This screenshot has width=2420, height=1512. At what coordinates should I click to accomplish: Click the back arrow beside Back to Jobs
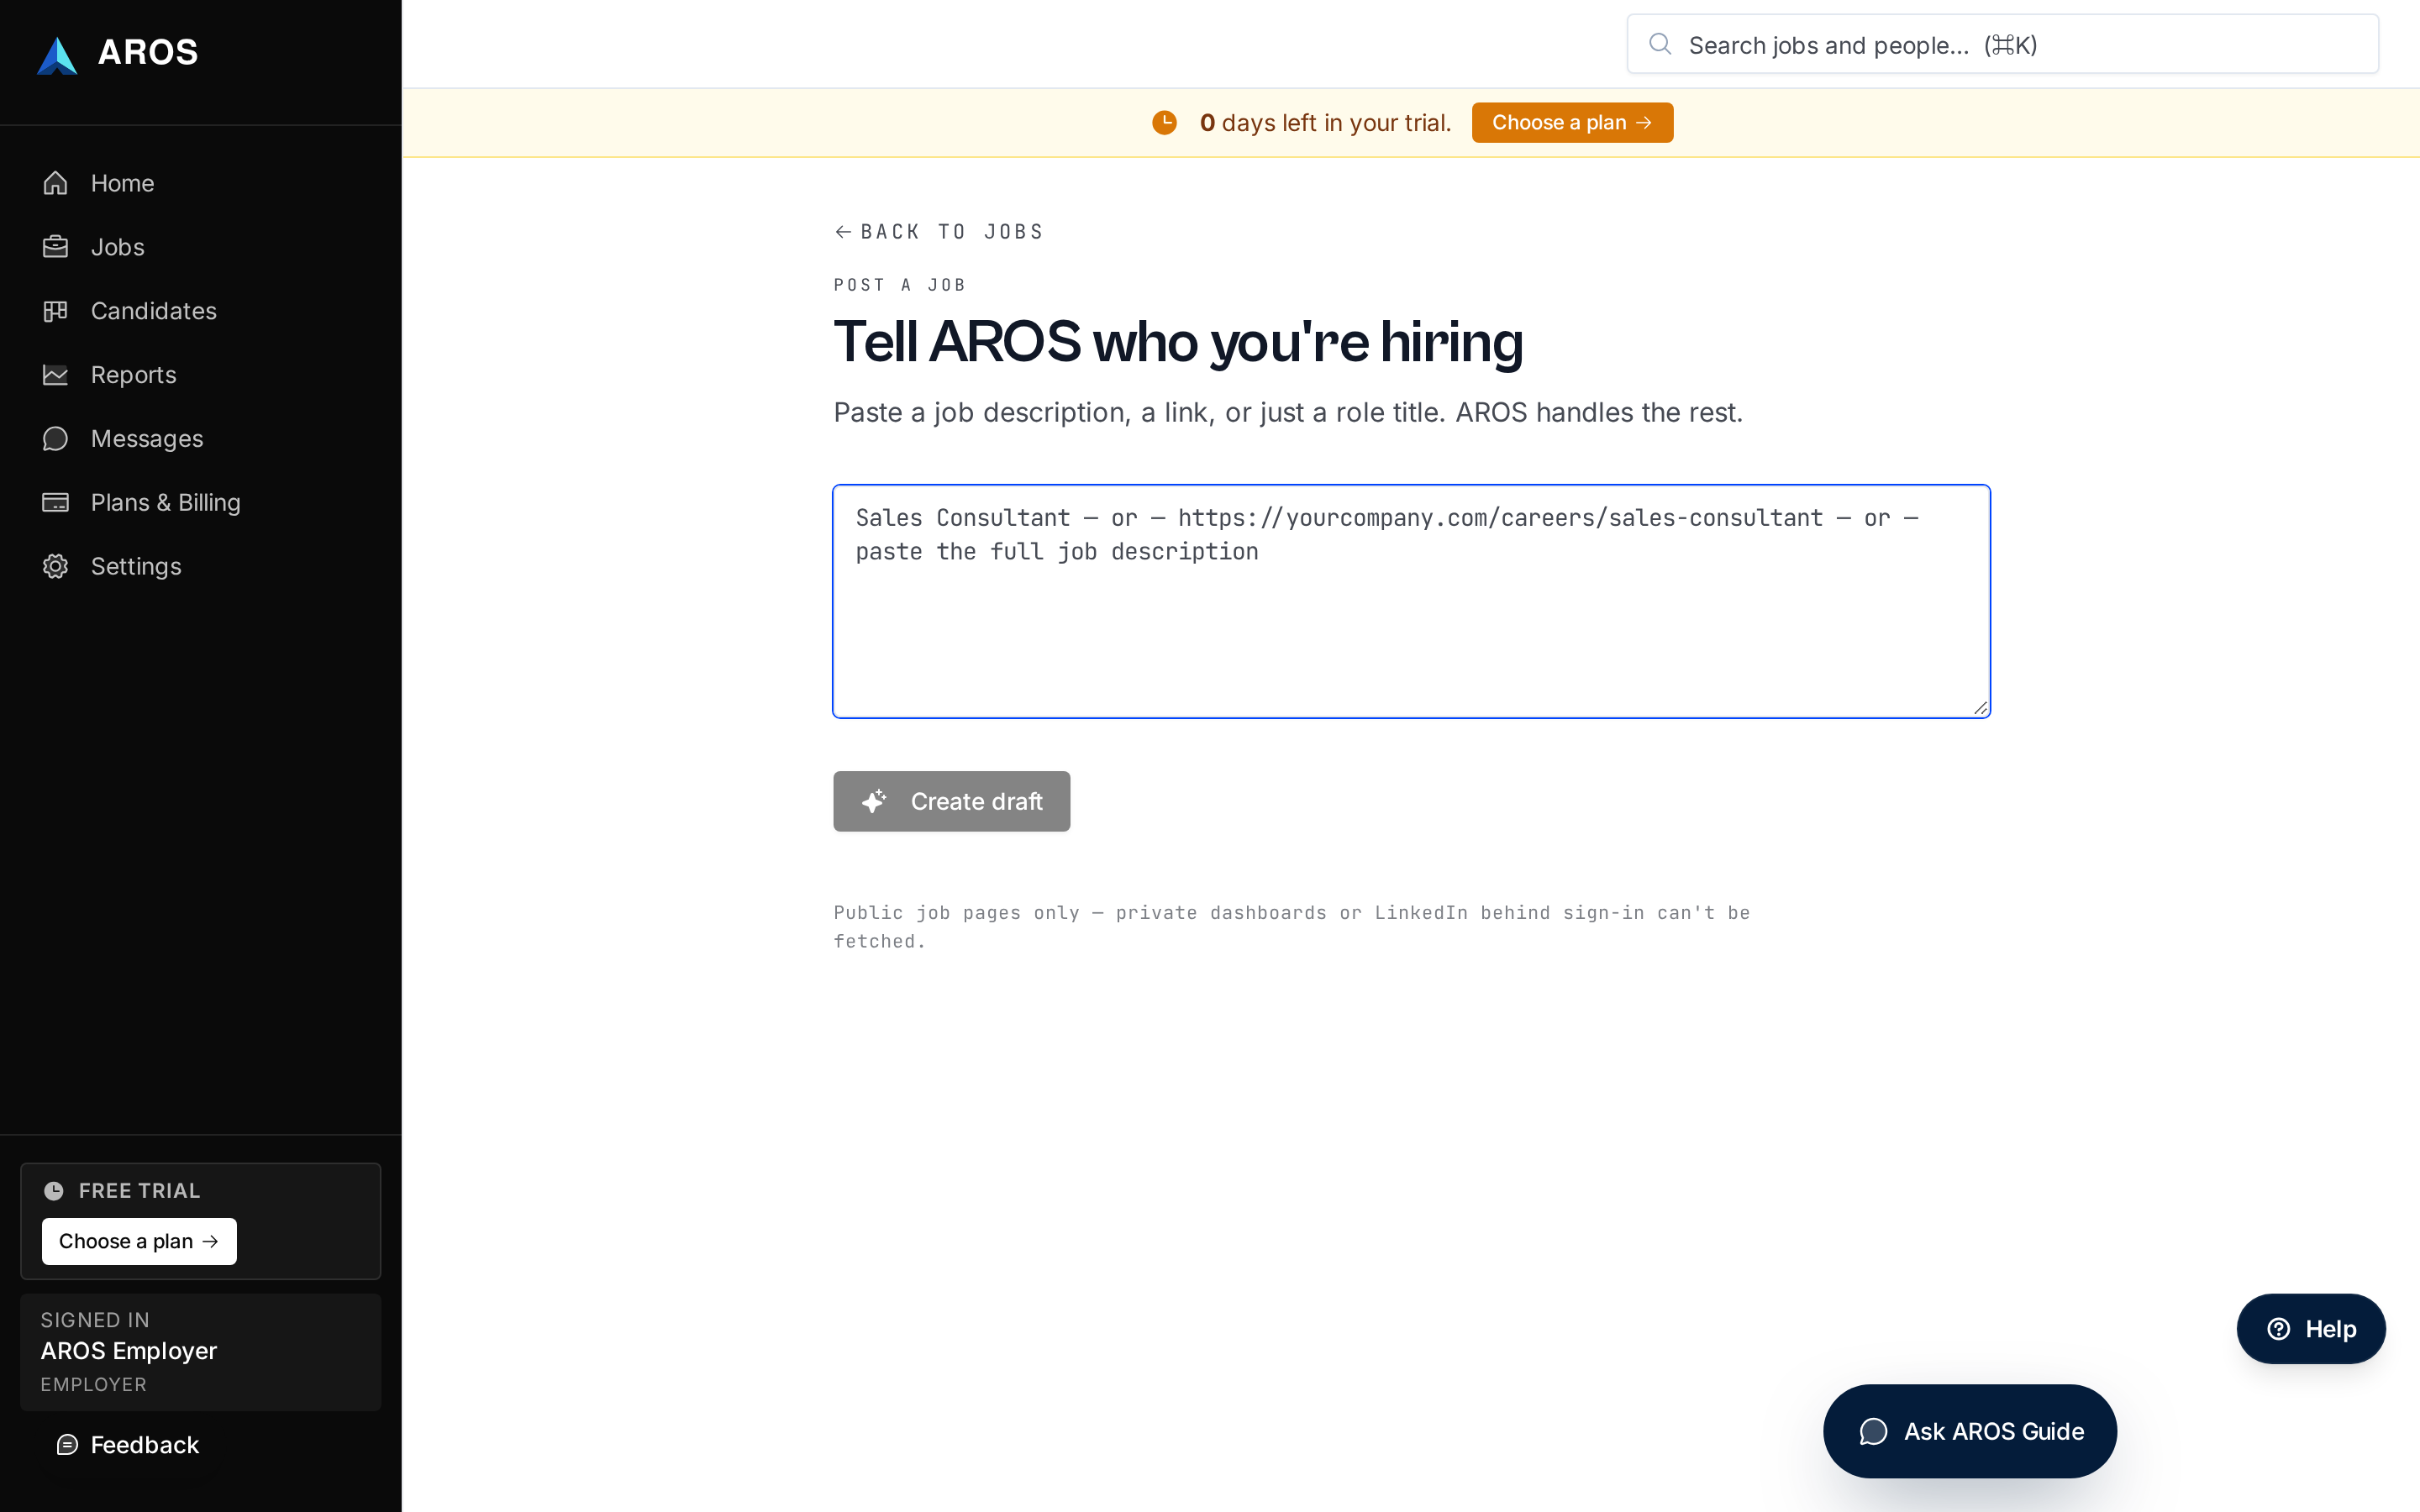tap(843, 232)
